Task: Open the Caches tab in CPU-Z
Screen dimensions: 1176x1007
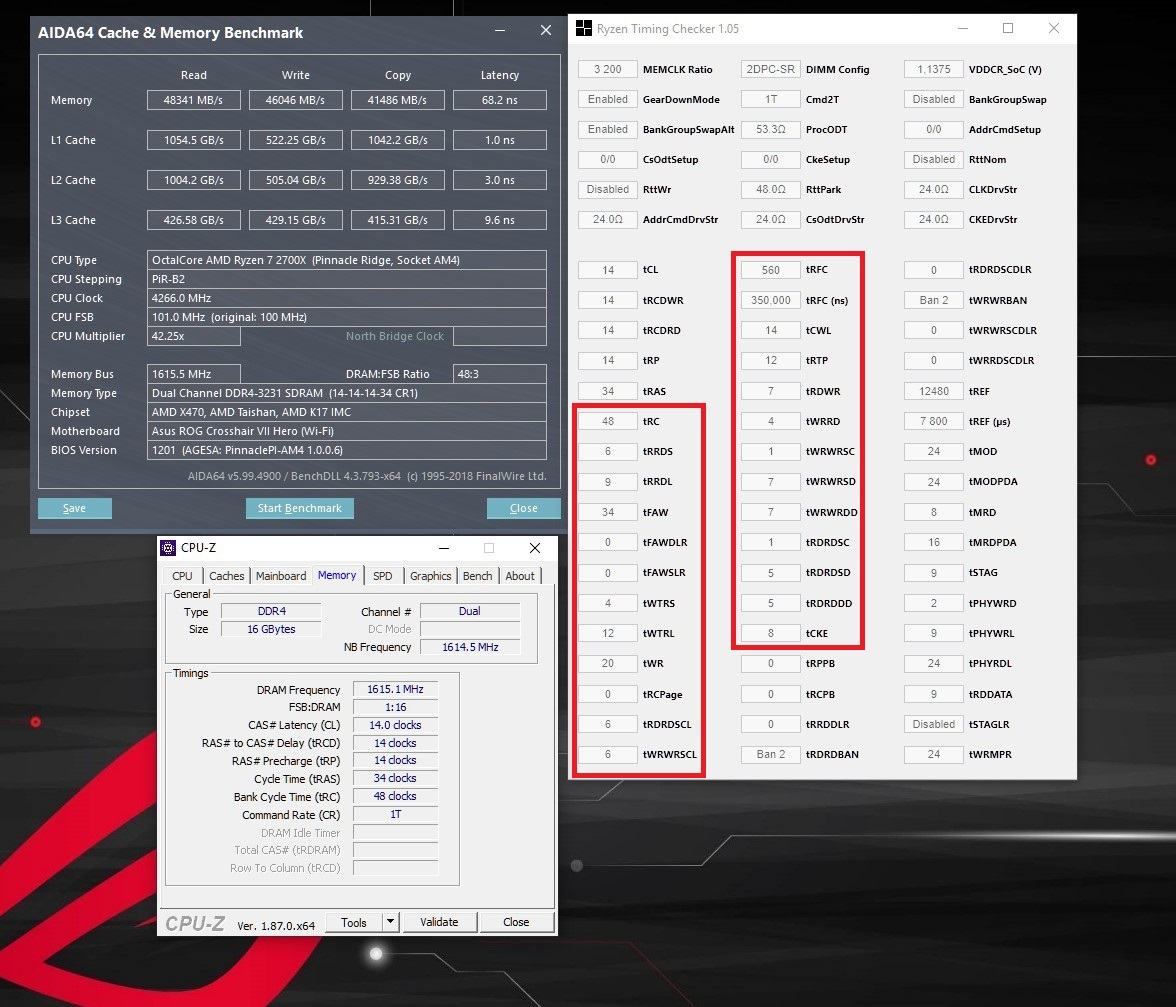Action: [226, 576]
